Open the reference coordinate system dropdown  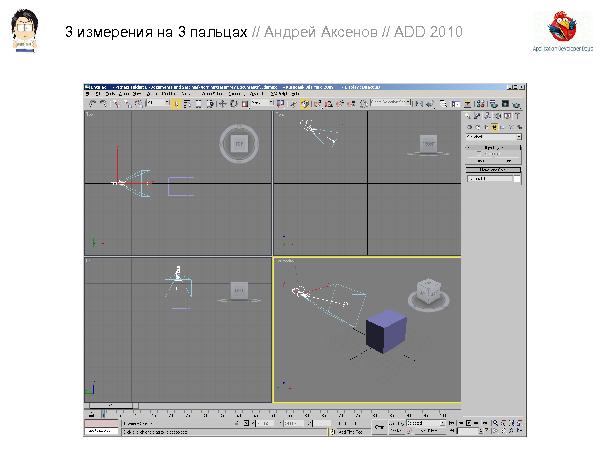[262, 103]
